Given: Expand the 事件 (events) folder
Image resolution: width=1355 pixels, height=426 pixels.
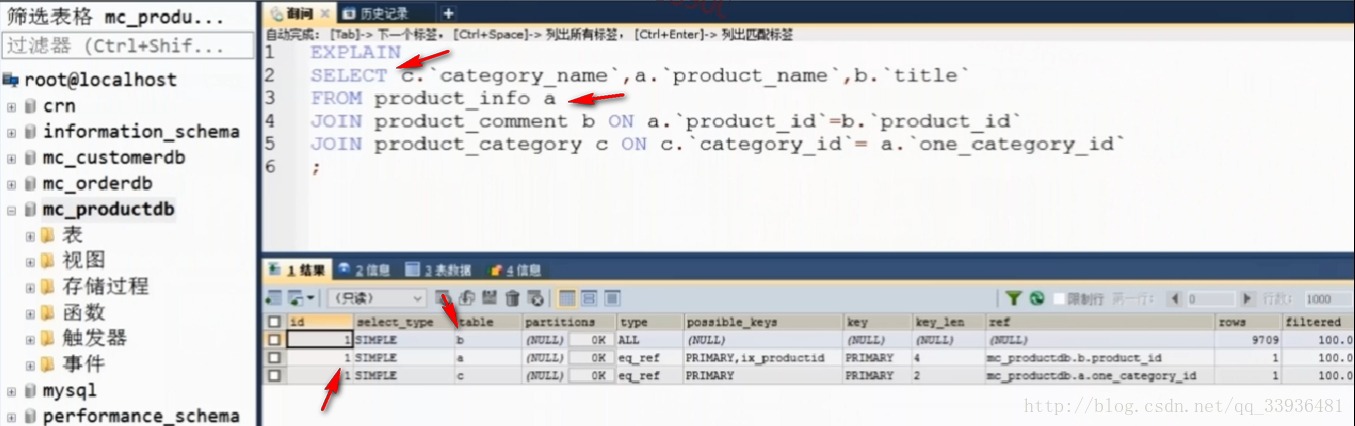Looking at the screenshot, I should click(x=30, y=365).
